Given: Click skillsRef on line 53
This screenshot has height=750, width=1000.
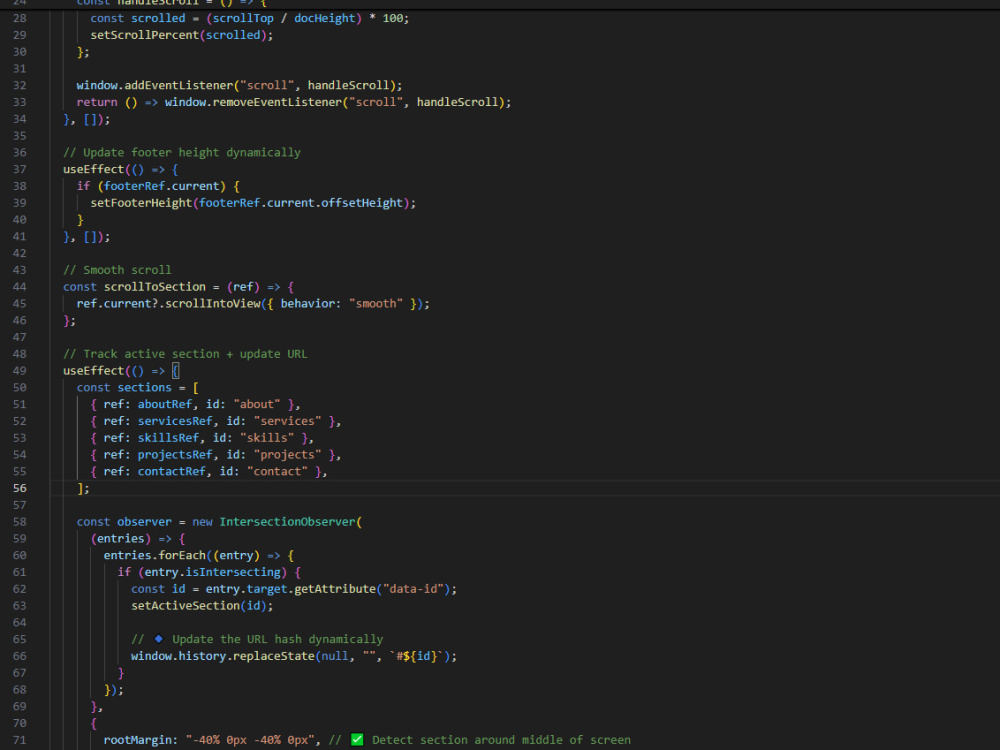Looking at the screenshot, I should [168, 438].
